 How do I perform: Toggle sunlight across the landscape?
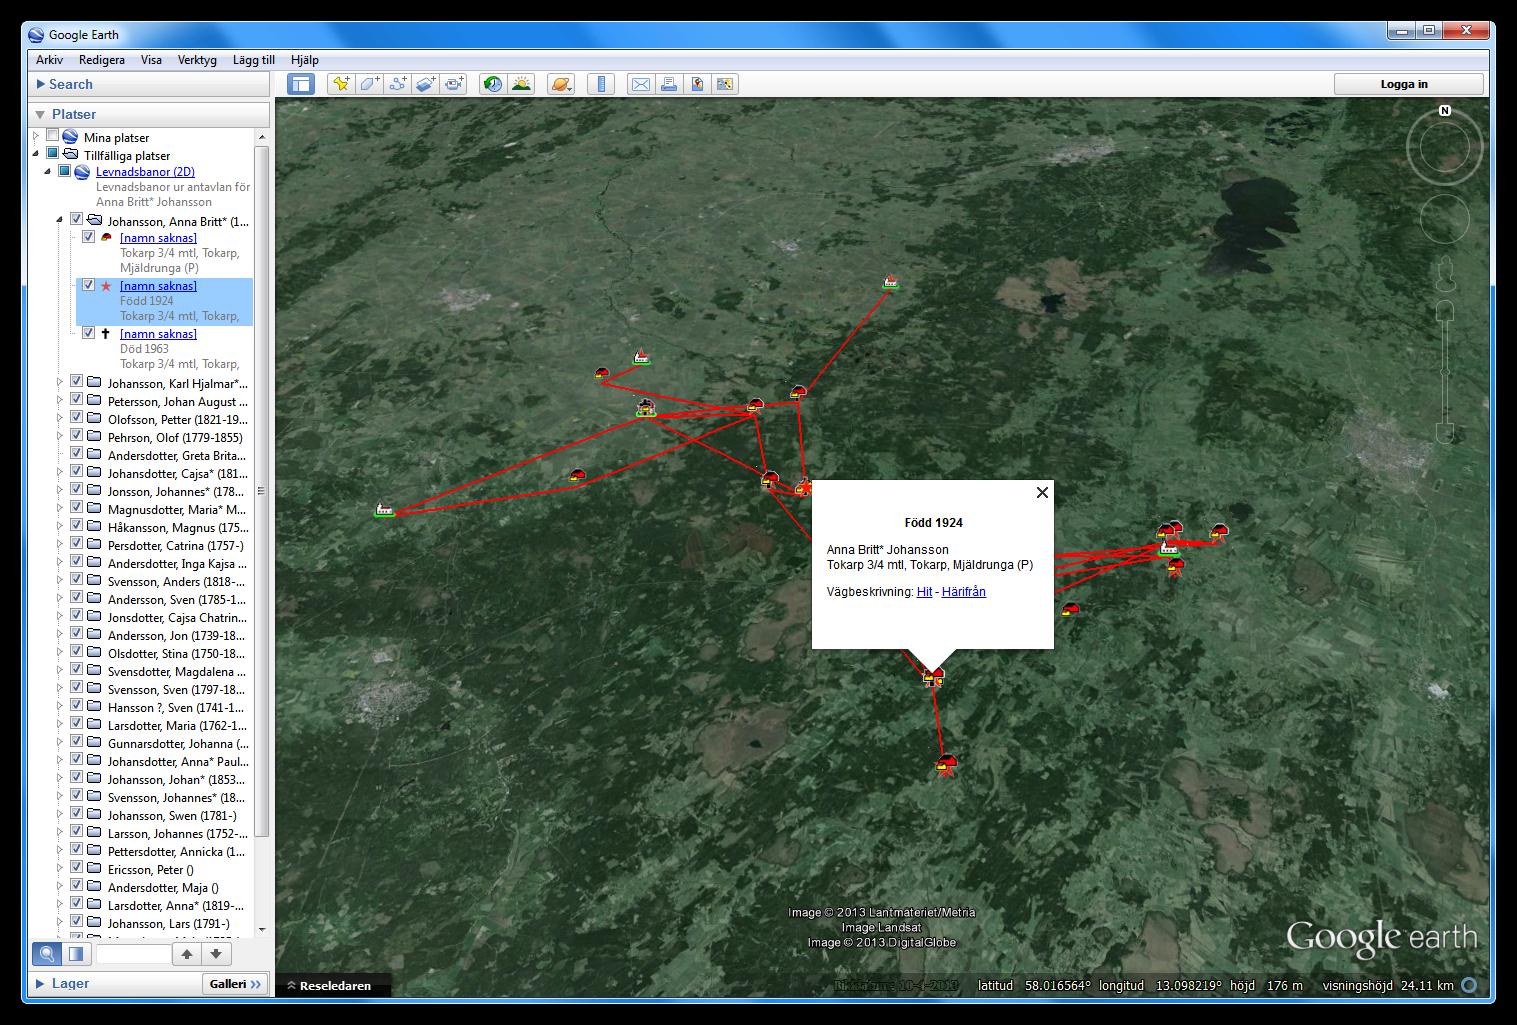[521, 84]
